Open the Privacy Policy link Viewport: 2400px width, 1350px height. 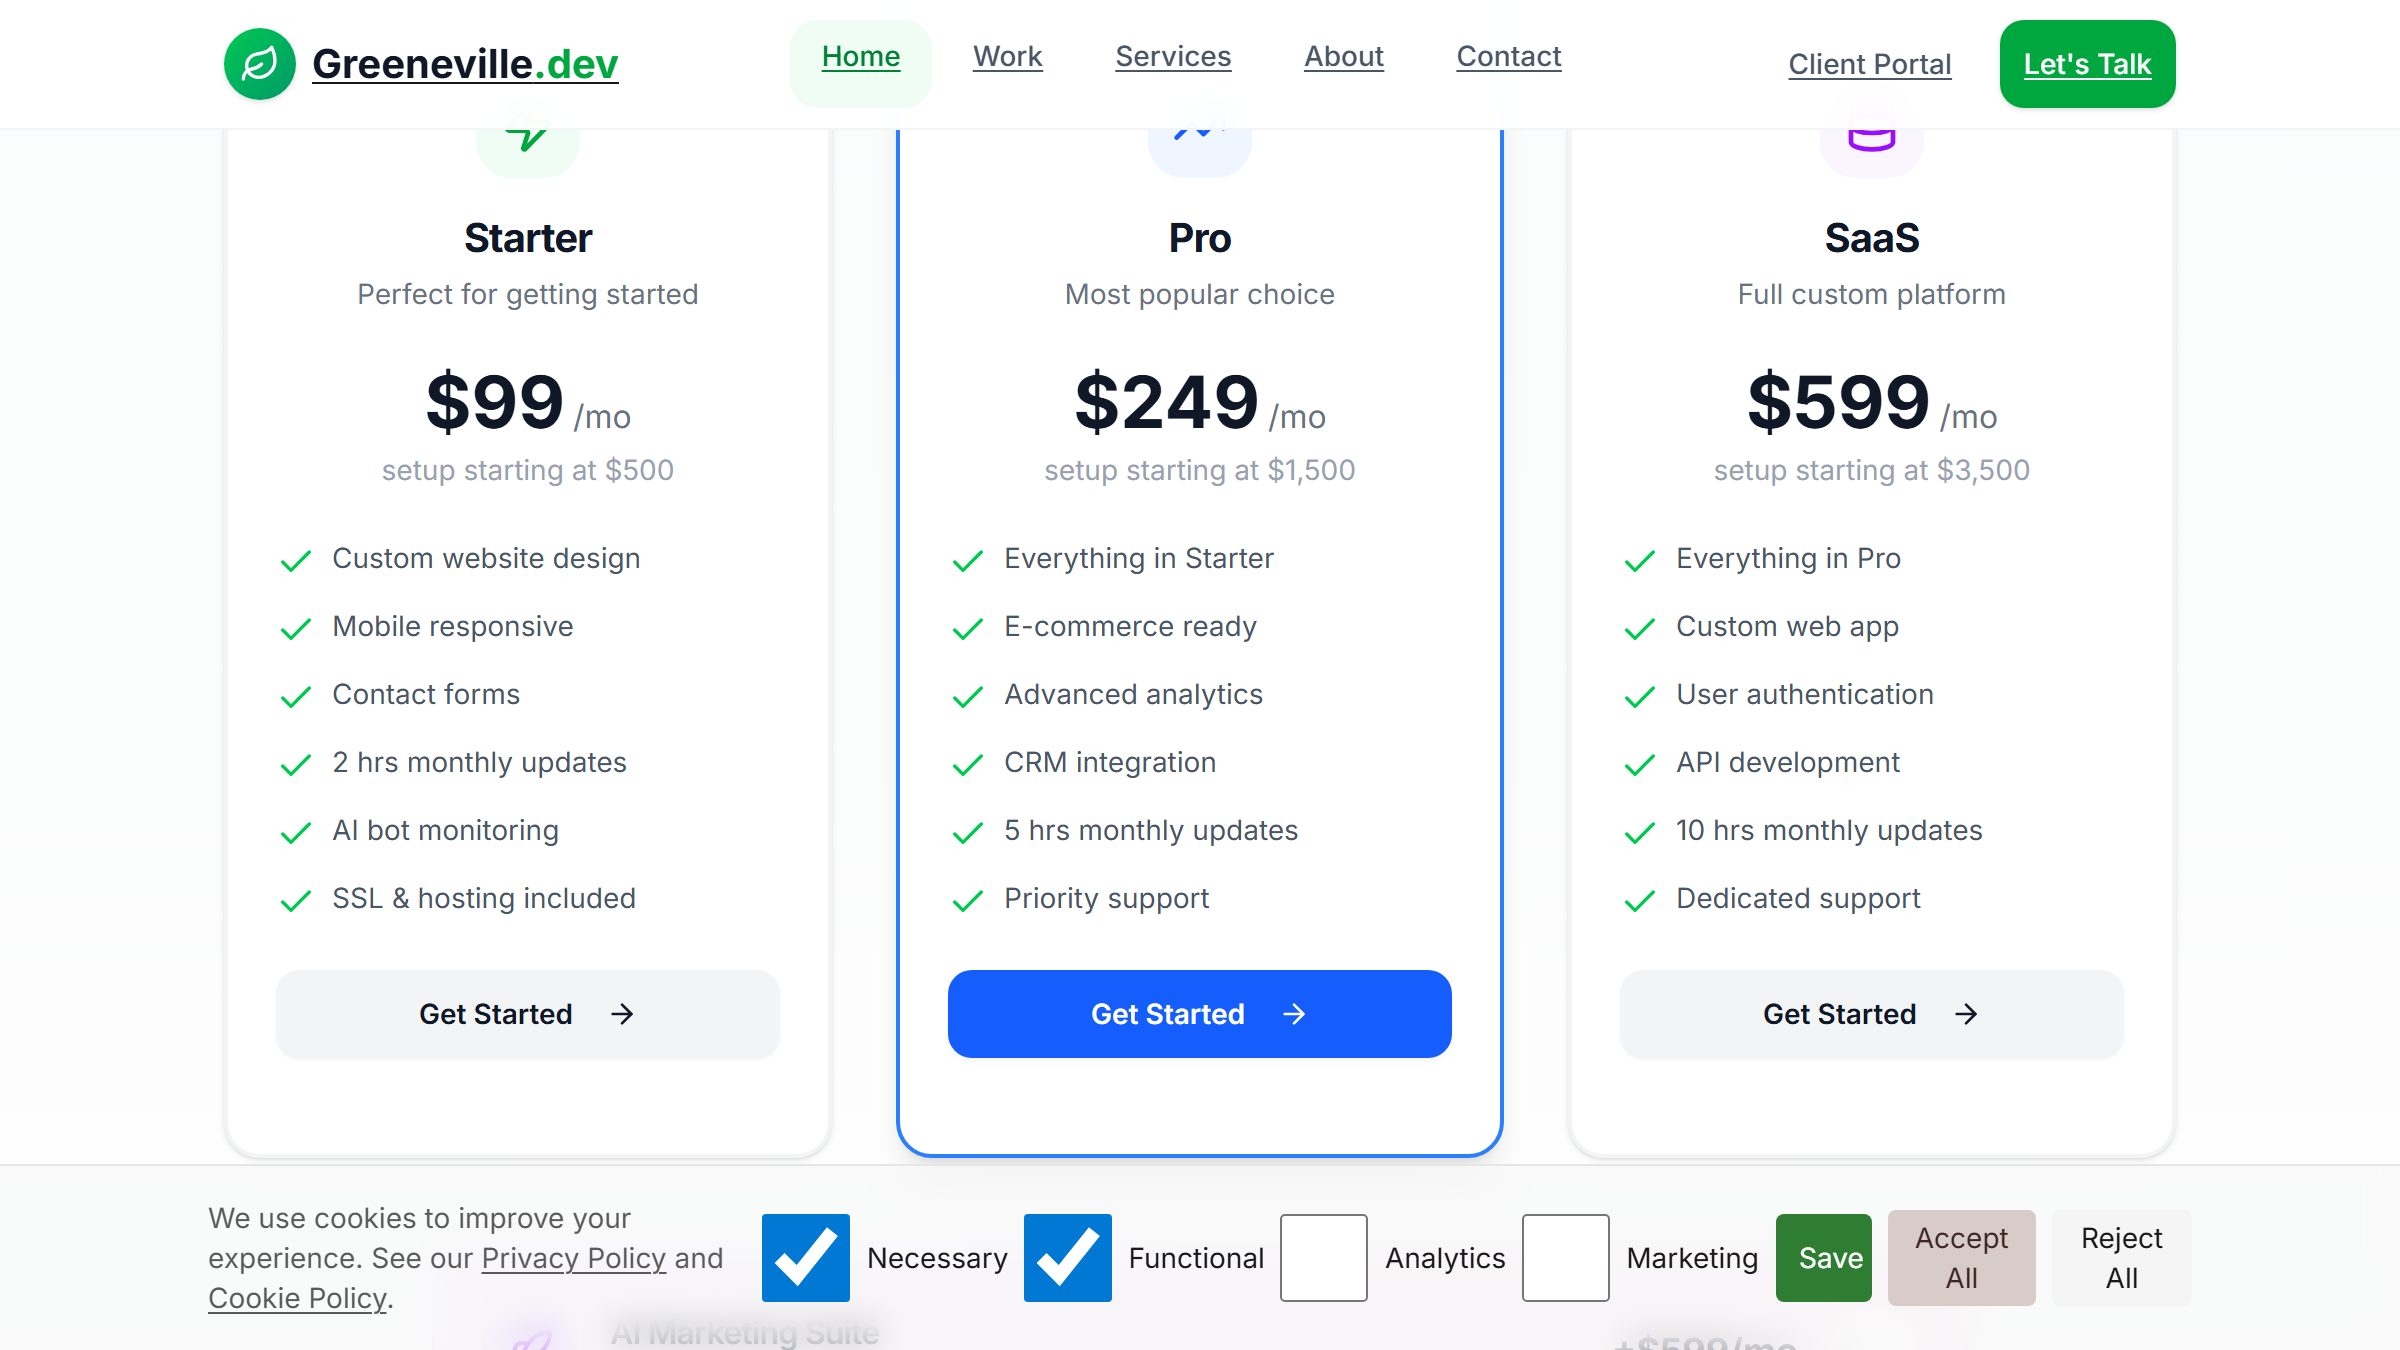tap(573, 1258)
